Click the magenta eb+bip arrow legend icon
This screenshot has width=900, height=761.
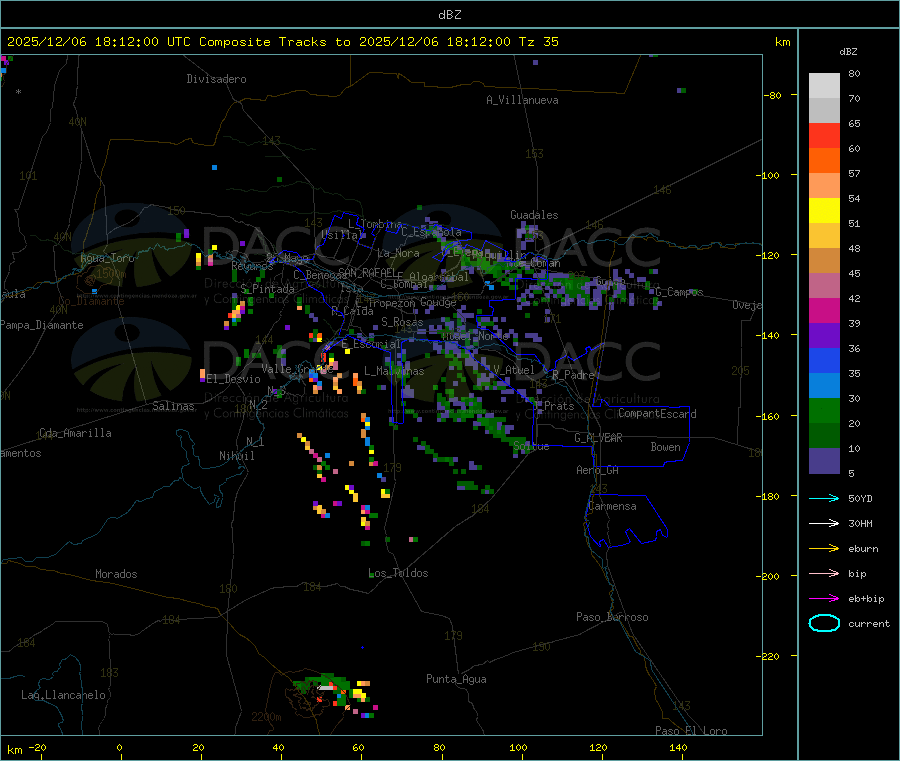(x=824, y=599)
